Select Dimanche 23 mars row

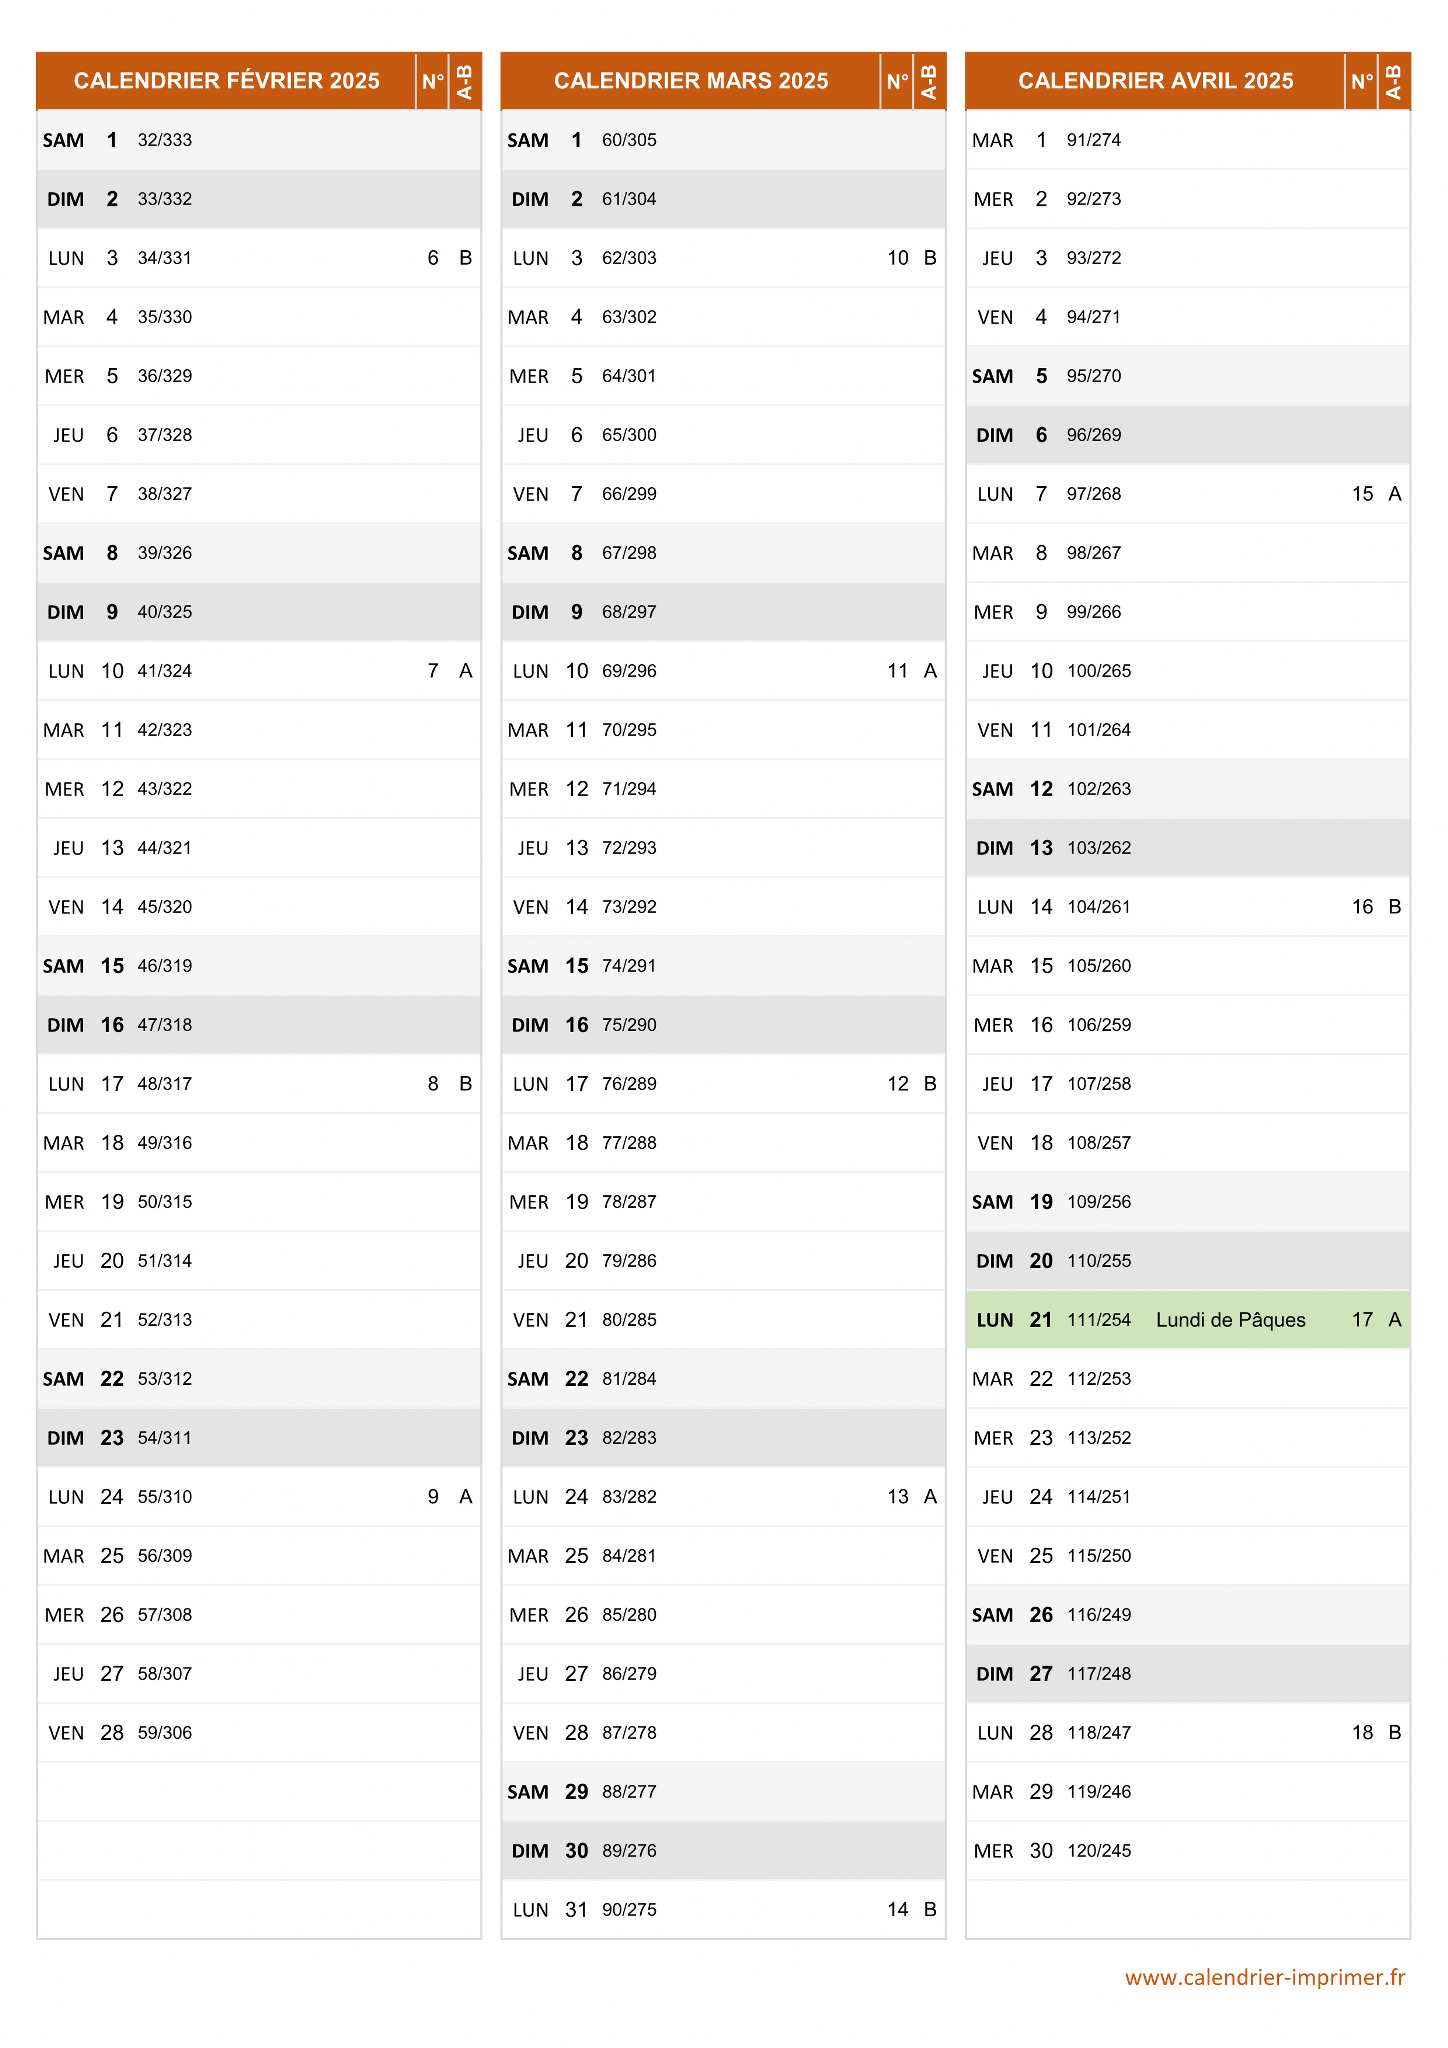click(x=723, y=1438)
